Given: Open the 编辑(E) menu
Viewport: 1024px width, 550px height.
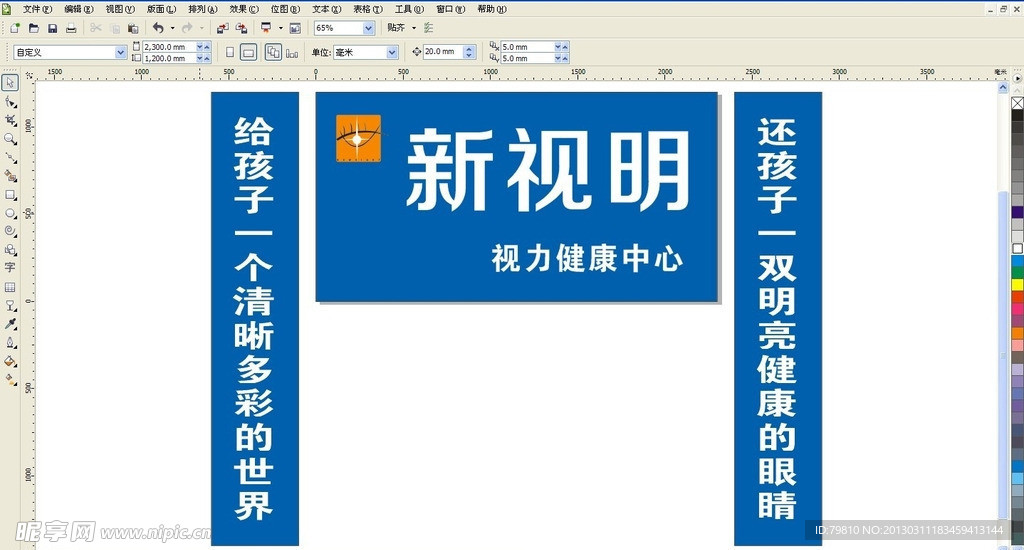Looking at the screenshot, I should 78,9.
